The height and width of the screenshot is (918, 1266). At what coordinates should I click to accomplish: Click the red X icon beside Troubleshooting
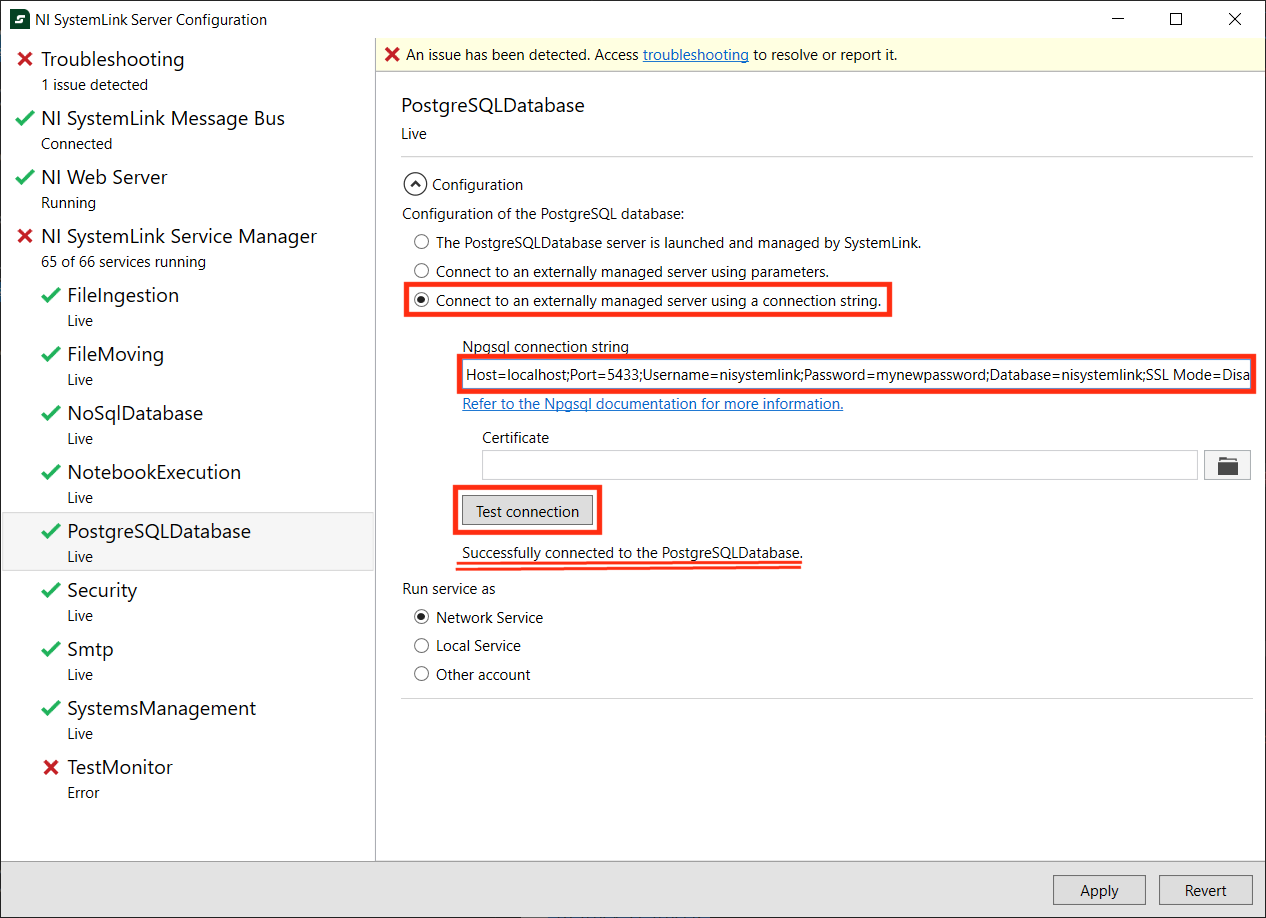click(x=25, y=60)
